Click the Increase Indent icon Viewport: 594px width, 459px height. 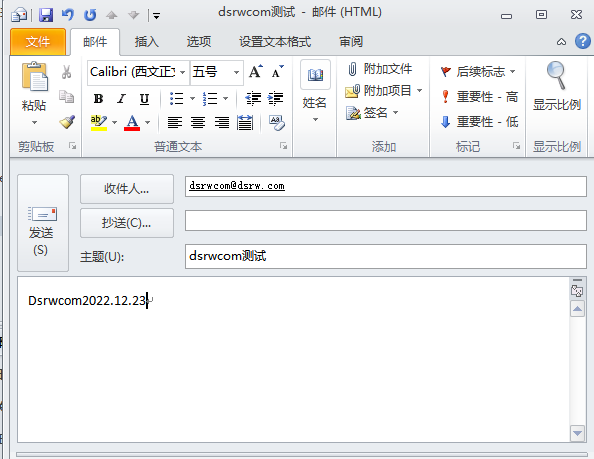coord(275,98)
